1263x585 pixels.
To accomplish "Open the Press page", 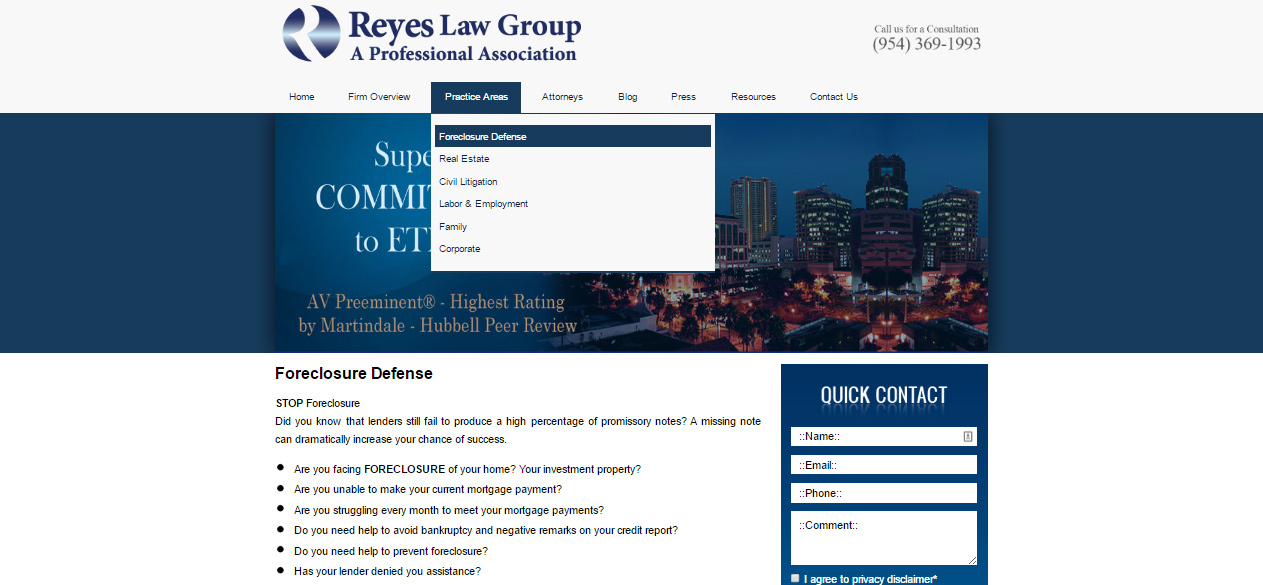I will point(683,97).
